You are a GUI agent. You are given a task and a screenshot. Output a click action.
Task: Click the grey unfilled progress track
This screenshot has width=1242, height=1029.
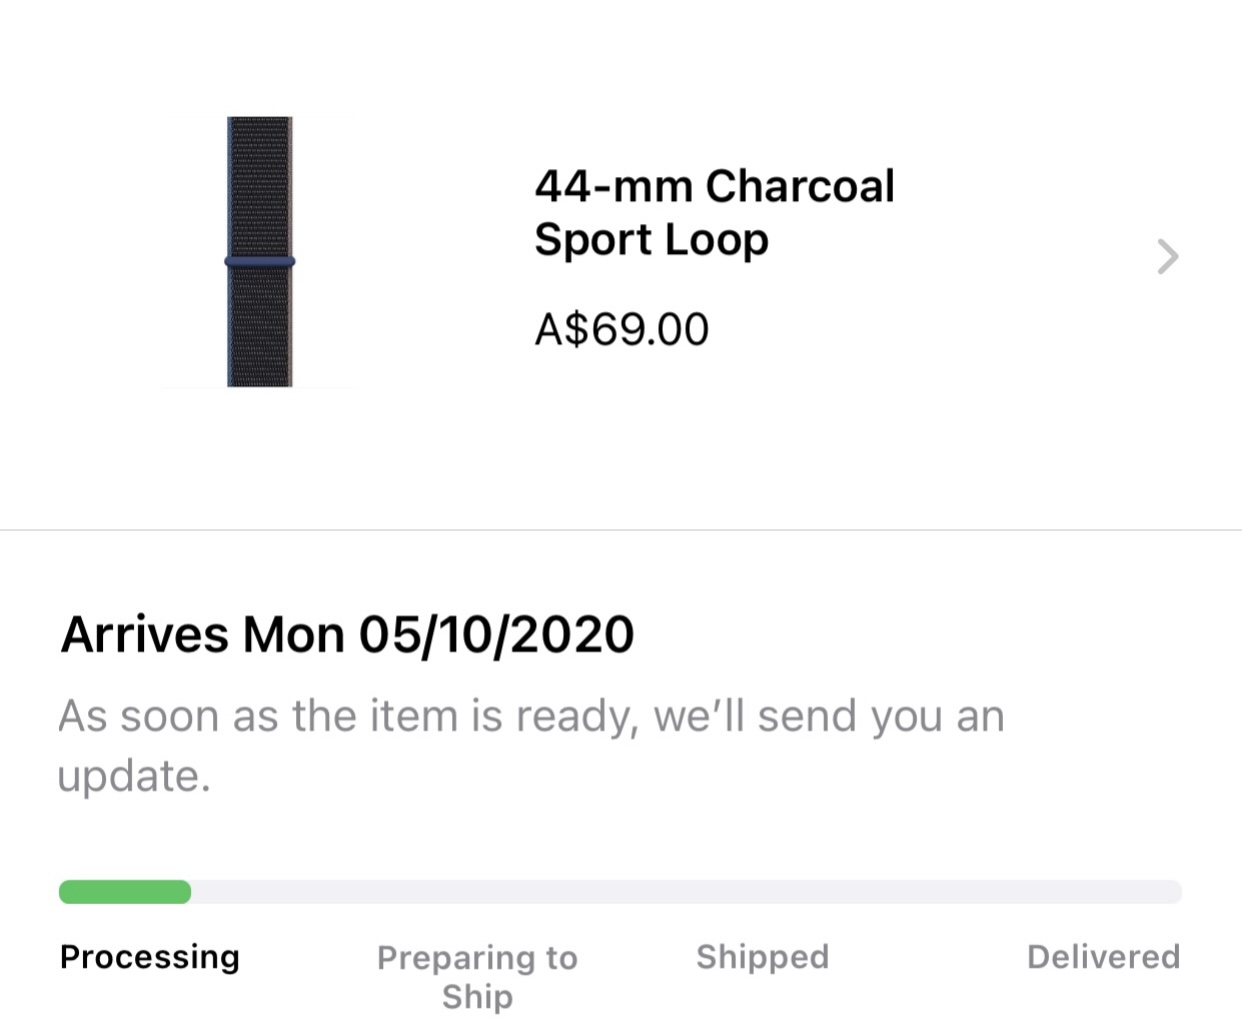tap(686, 892)
